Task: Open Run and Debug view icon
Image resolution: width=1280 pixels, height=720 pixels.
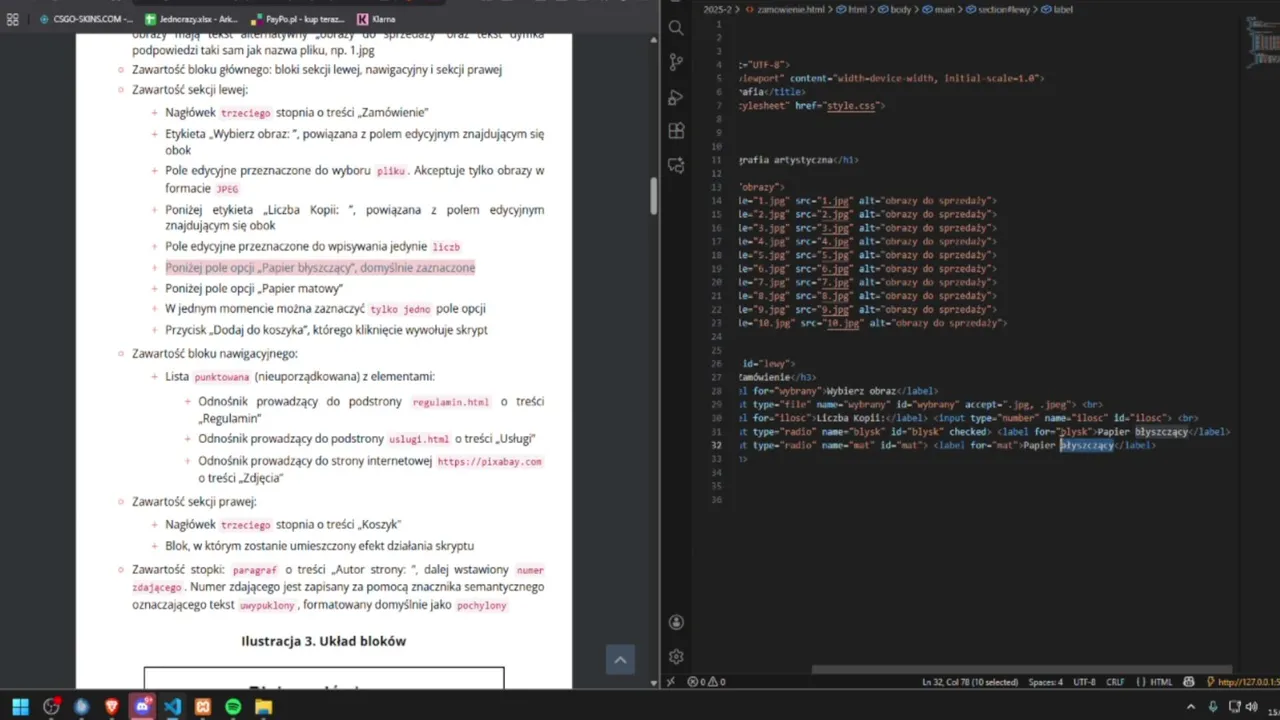Action: [676, 97]
